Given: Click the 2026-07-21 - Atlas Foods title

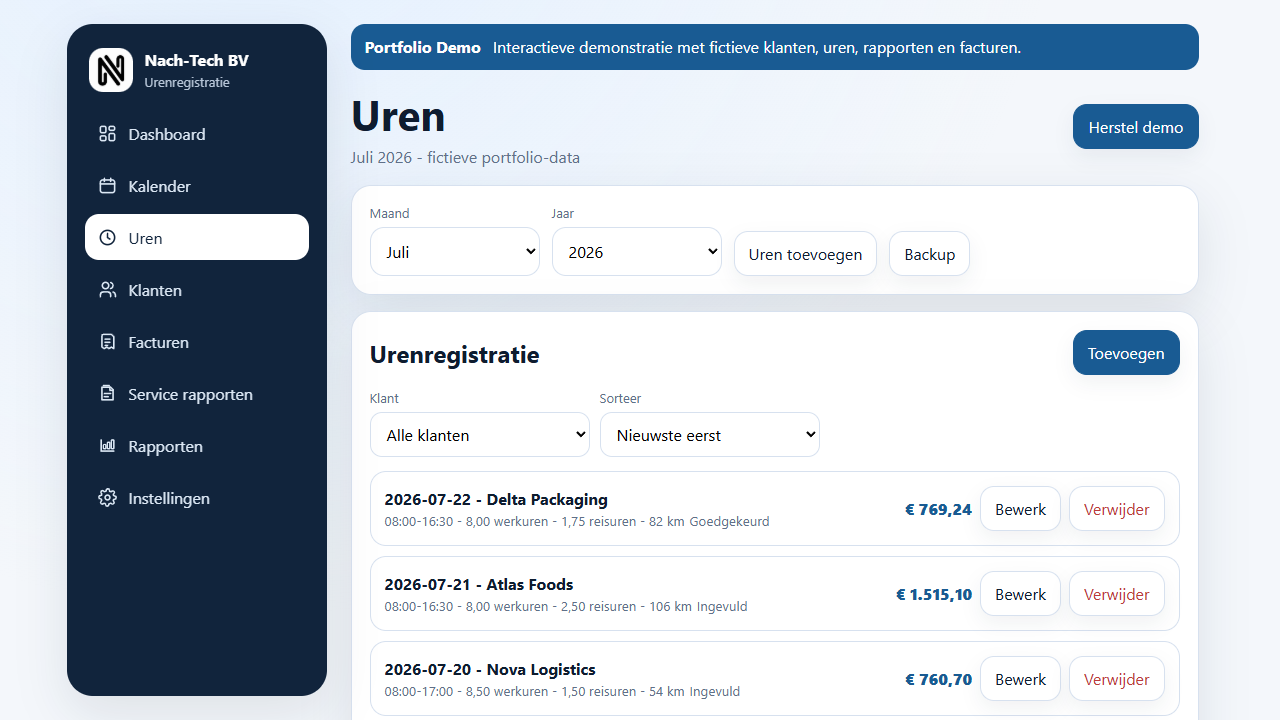Looking at the screenshot, I should [479, 585].
